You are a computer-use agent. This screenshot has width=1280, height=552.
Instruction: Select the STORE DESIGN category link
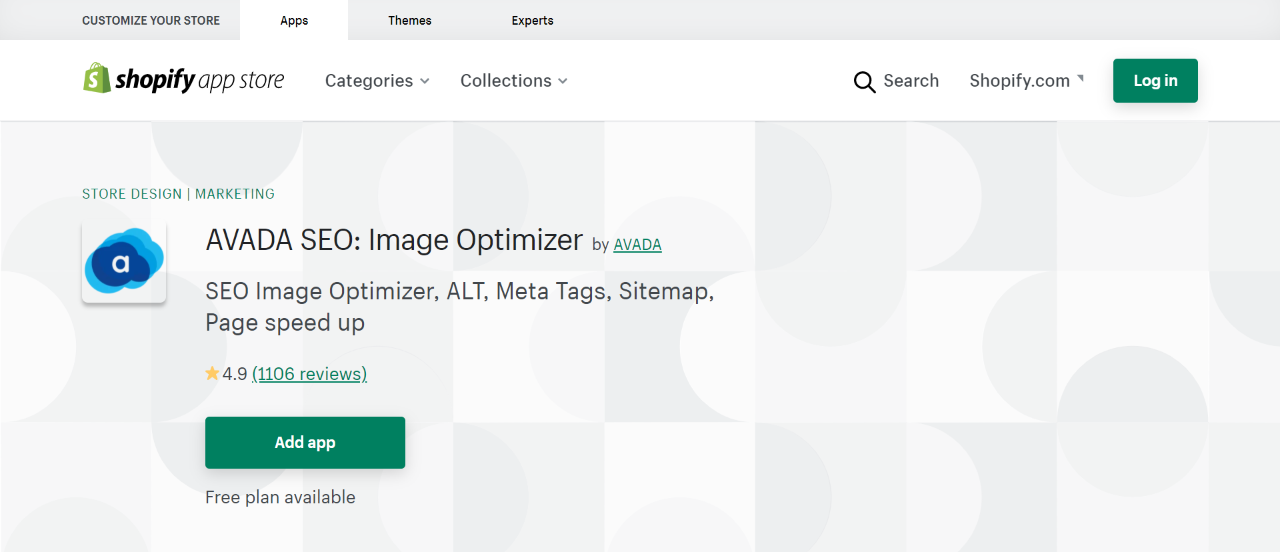[132, 194]
